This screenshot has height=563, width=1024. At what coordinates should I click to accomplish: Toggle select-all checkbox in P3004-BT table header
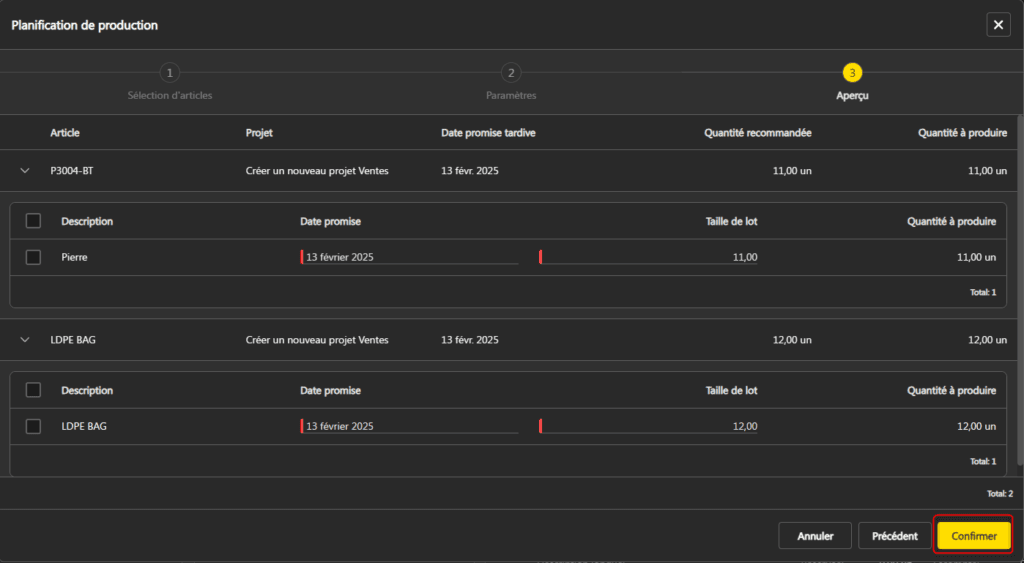[x=33, y=221]
